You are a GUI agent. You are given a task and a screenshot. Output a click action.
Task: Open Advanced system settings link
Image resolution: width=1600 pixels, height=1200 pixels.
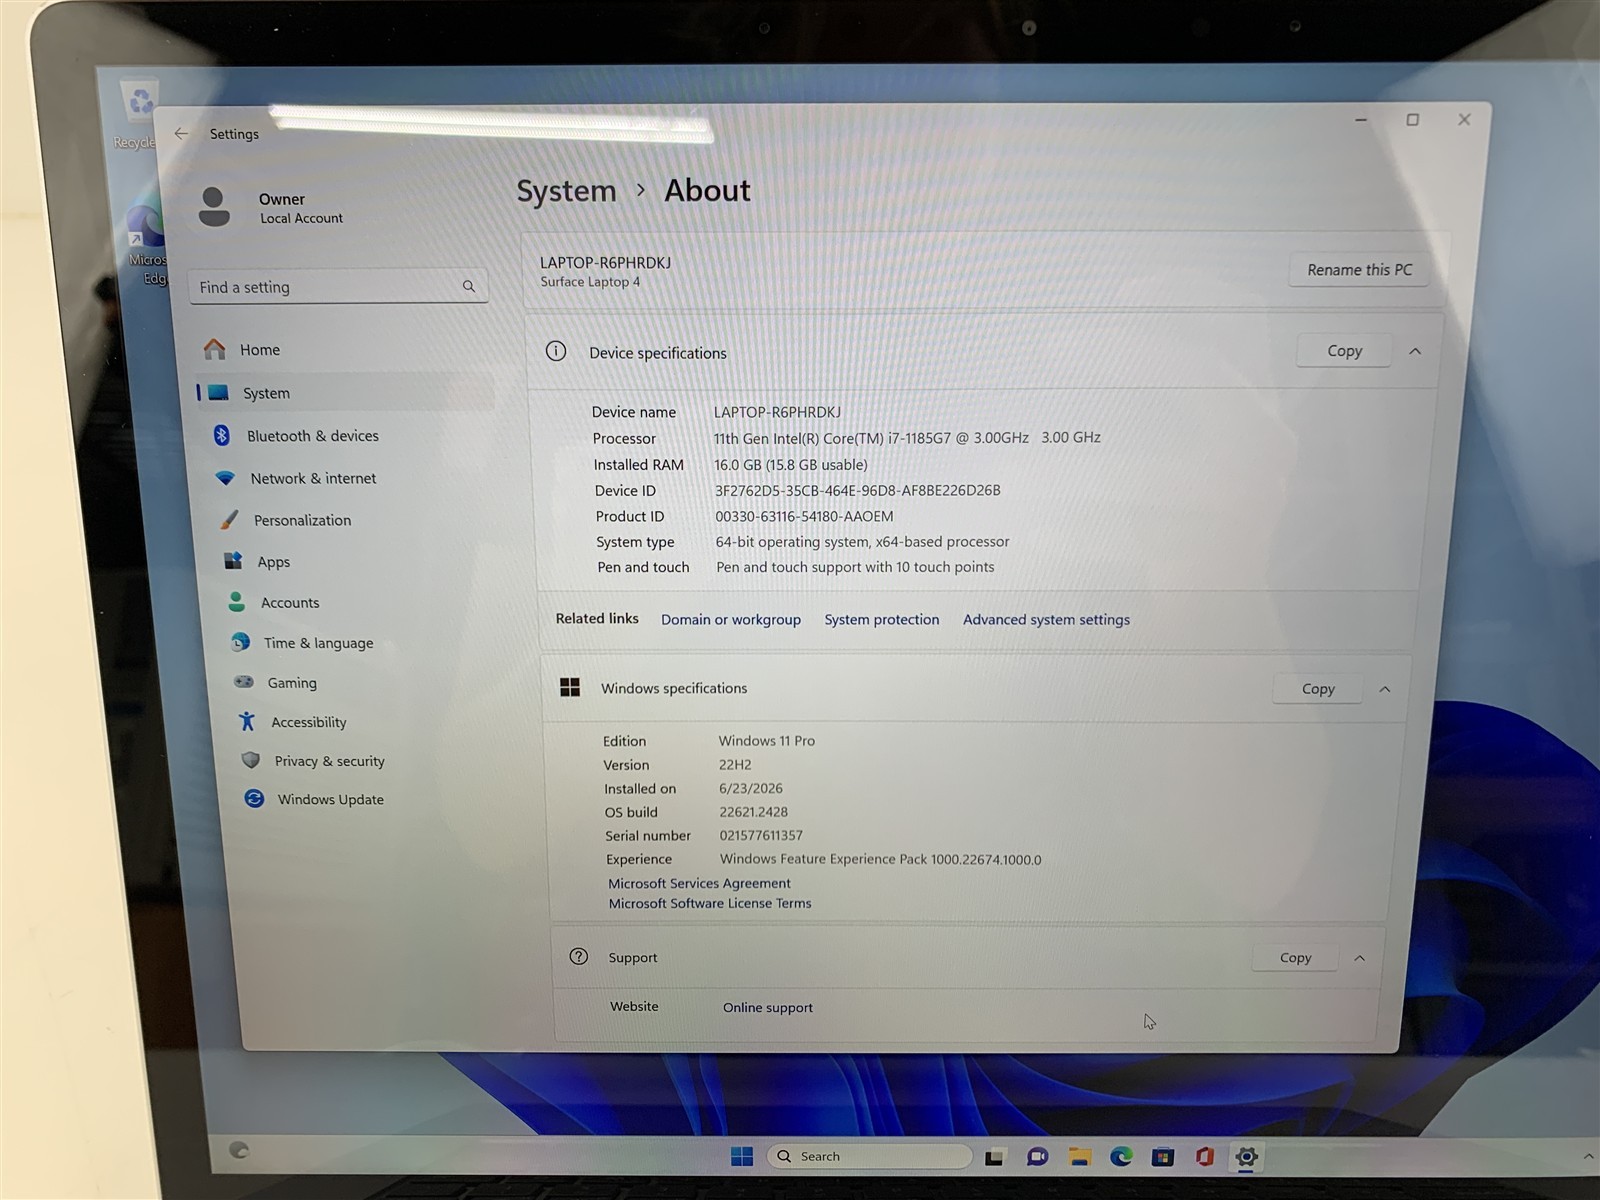coord(1046,619)
